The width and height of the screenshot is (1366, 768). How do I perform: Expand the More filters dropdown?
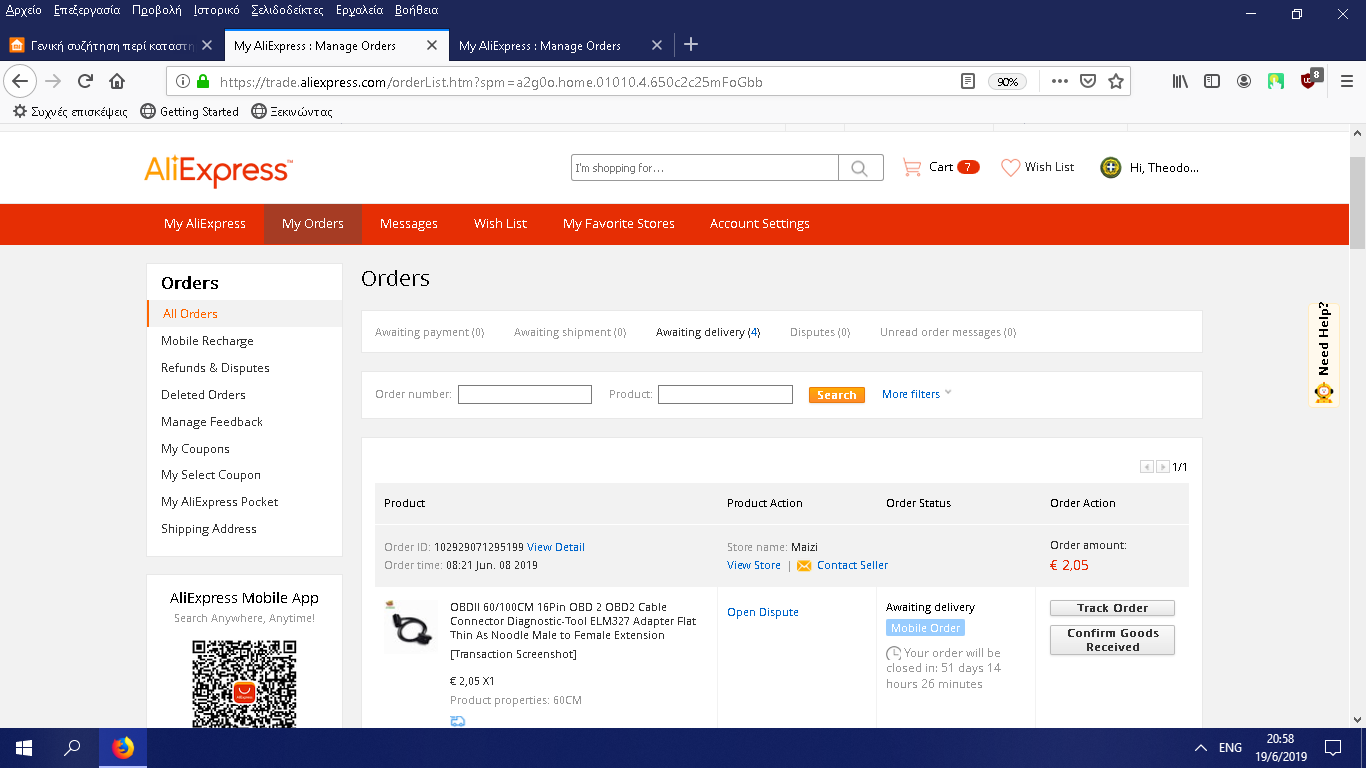click(x=916, y=394)
